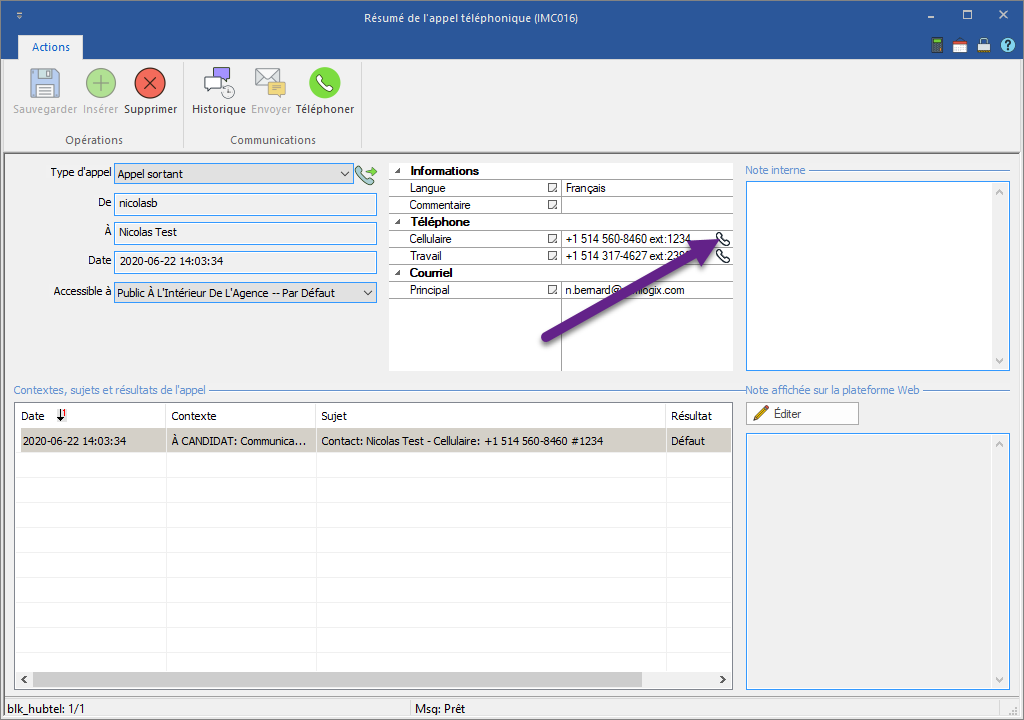Viewport: 1024px width, 720px height.
Task: Click the De field containing nicolasb
Action: pyautogui.click(x=246, y=204)
